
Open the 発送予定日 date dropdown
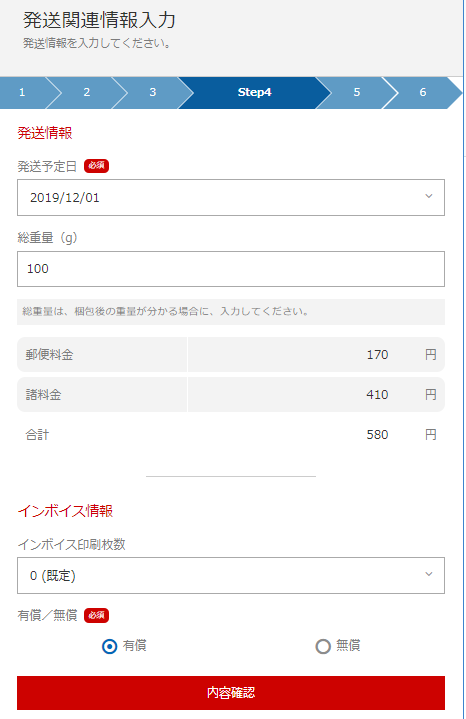click(231, 198)
